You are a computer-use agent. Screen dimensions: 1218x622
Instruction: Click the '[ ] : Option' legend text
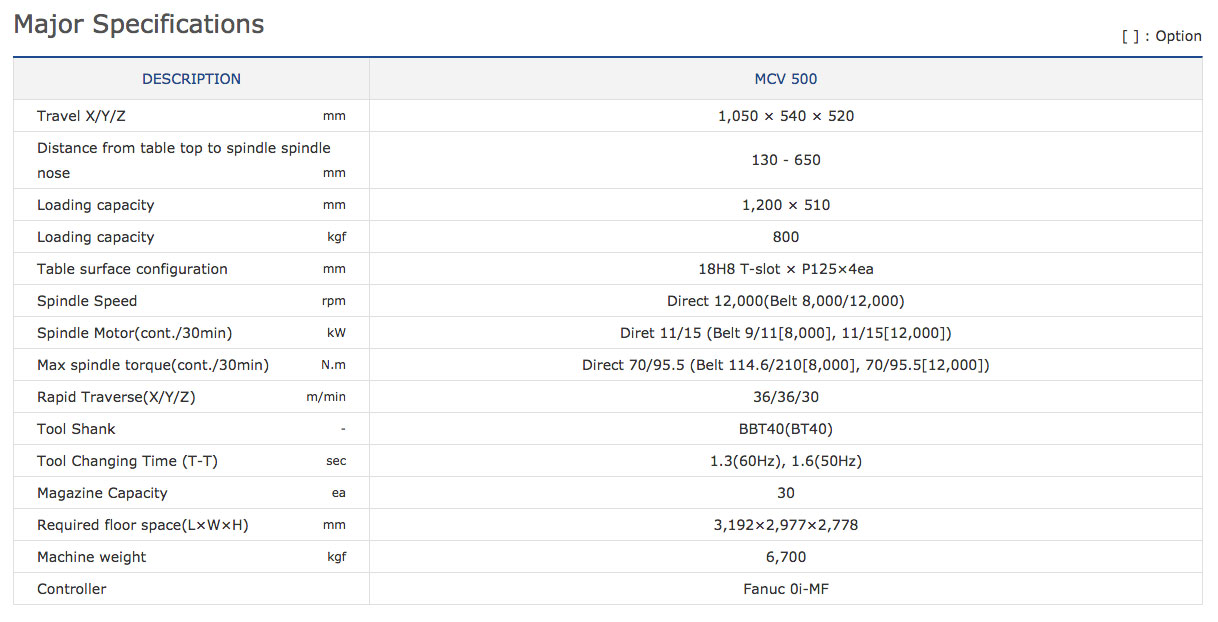(1161, 36)
